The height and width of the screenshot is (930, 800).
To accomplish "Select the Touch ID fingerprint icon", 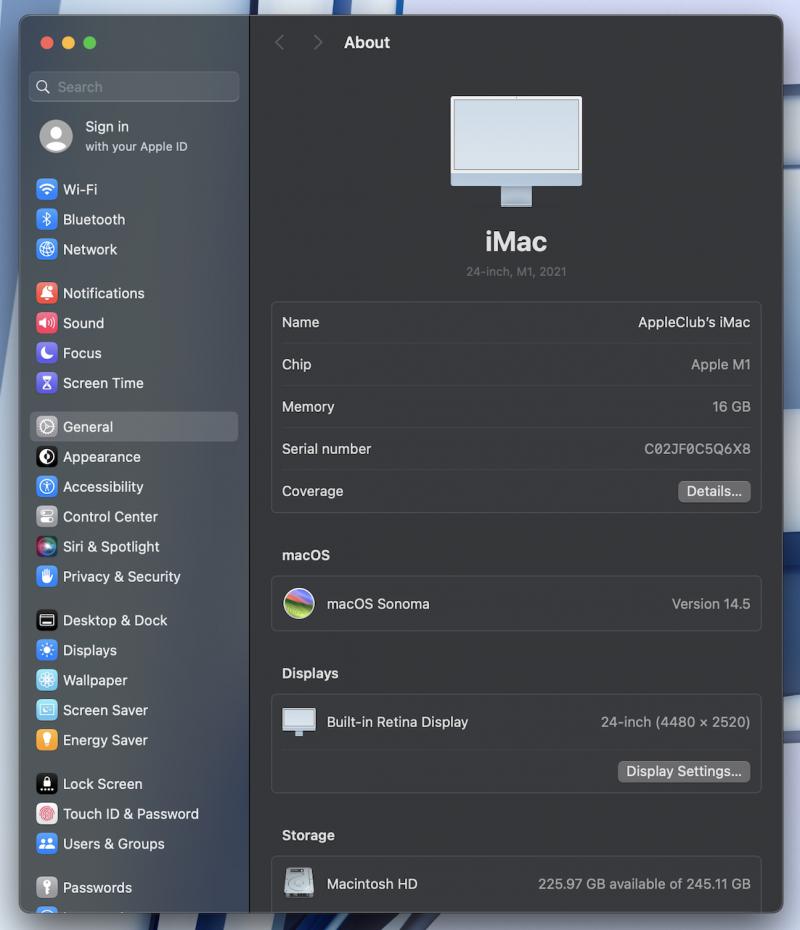I will pos(47,814).
